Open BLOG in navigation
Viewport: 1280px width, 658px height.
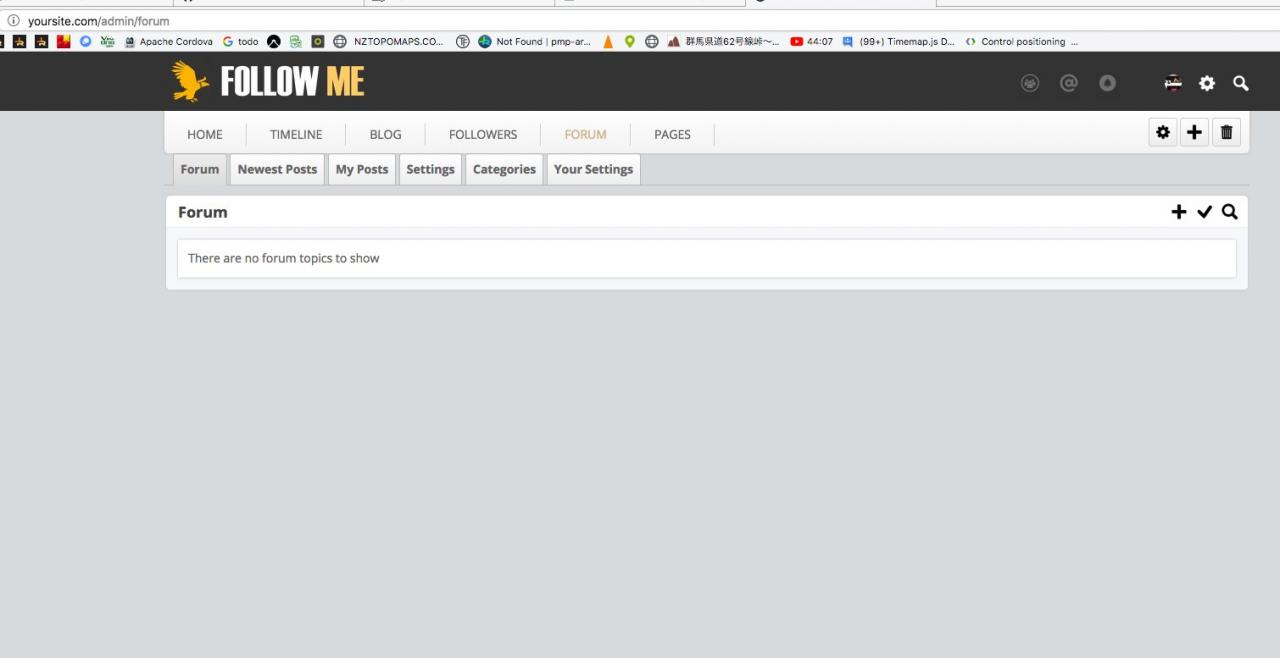(x=385, y=134)
